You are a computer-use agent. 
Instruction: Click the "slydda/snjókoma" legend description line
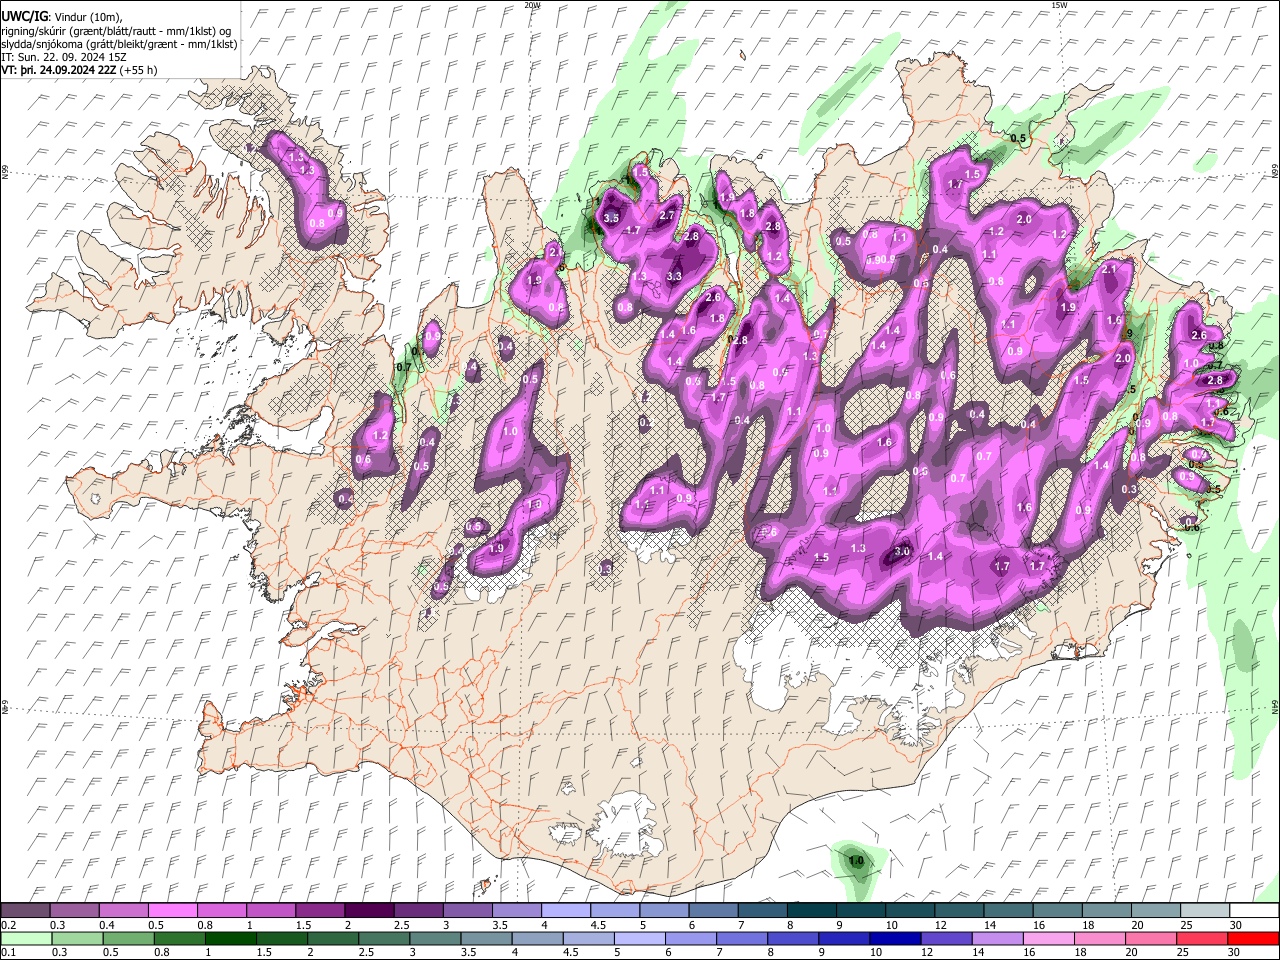[119, 44]
